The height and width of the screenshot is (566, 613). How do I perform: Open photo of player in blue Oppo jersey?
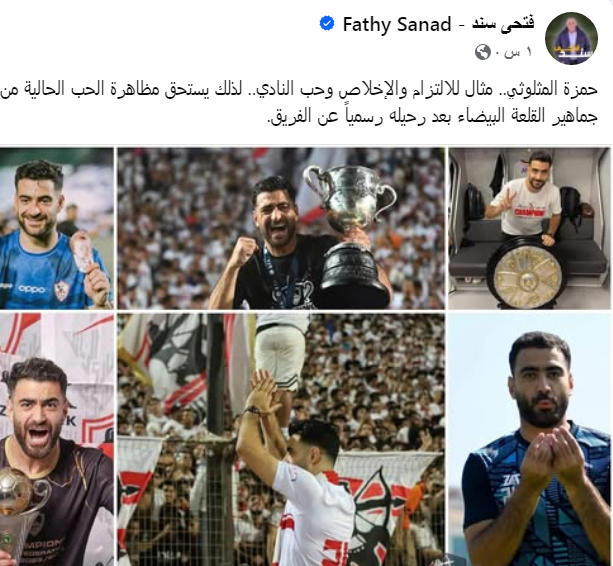[x=57, y=228]
